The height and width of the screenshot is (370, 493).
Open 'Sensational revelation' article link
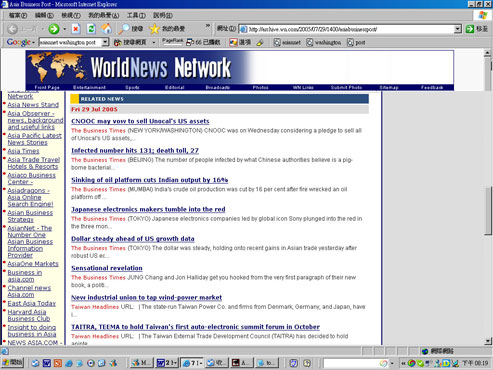point(107,268)
